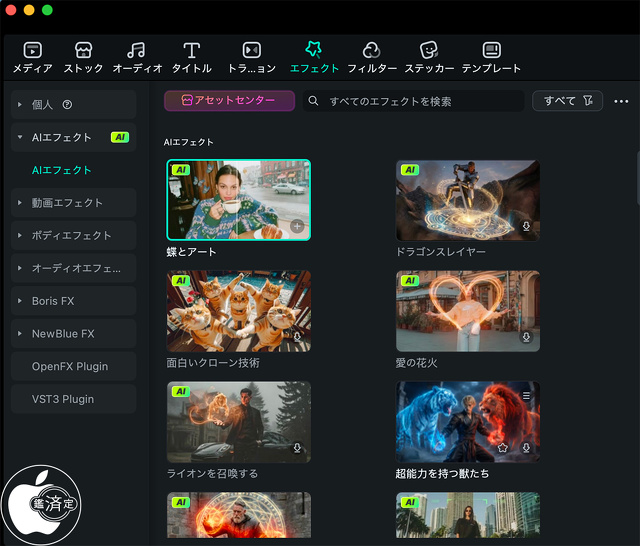Open the フィルター filters tab

tap(372, 58)
